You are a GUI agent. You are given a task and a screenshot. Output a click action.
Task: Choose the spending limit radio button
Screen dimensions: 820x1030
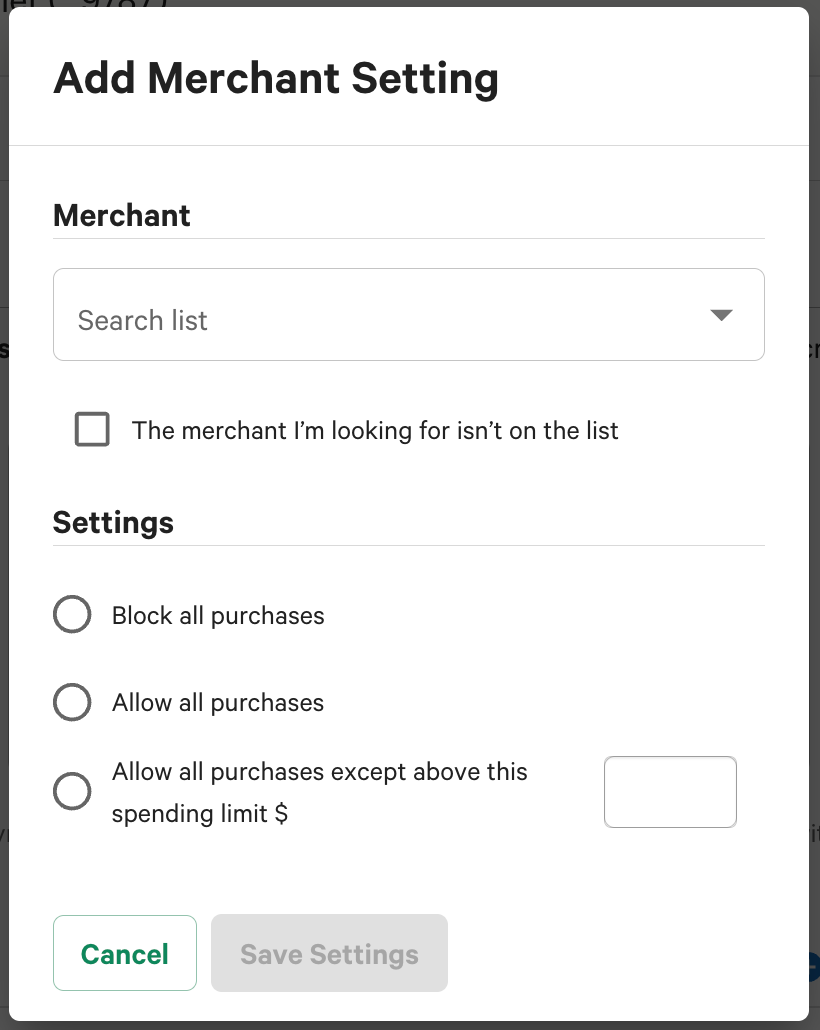[x=72, y=792]
